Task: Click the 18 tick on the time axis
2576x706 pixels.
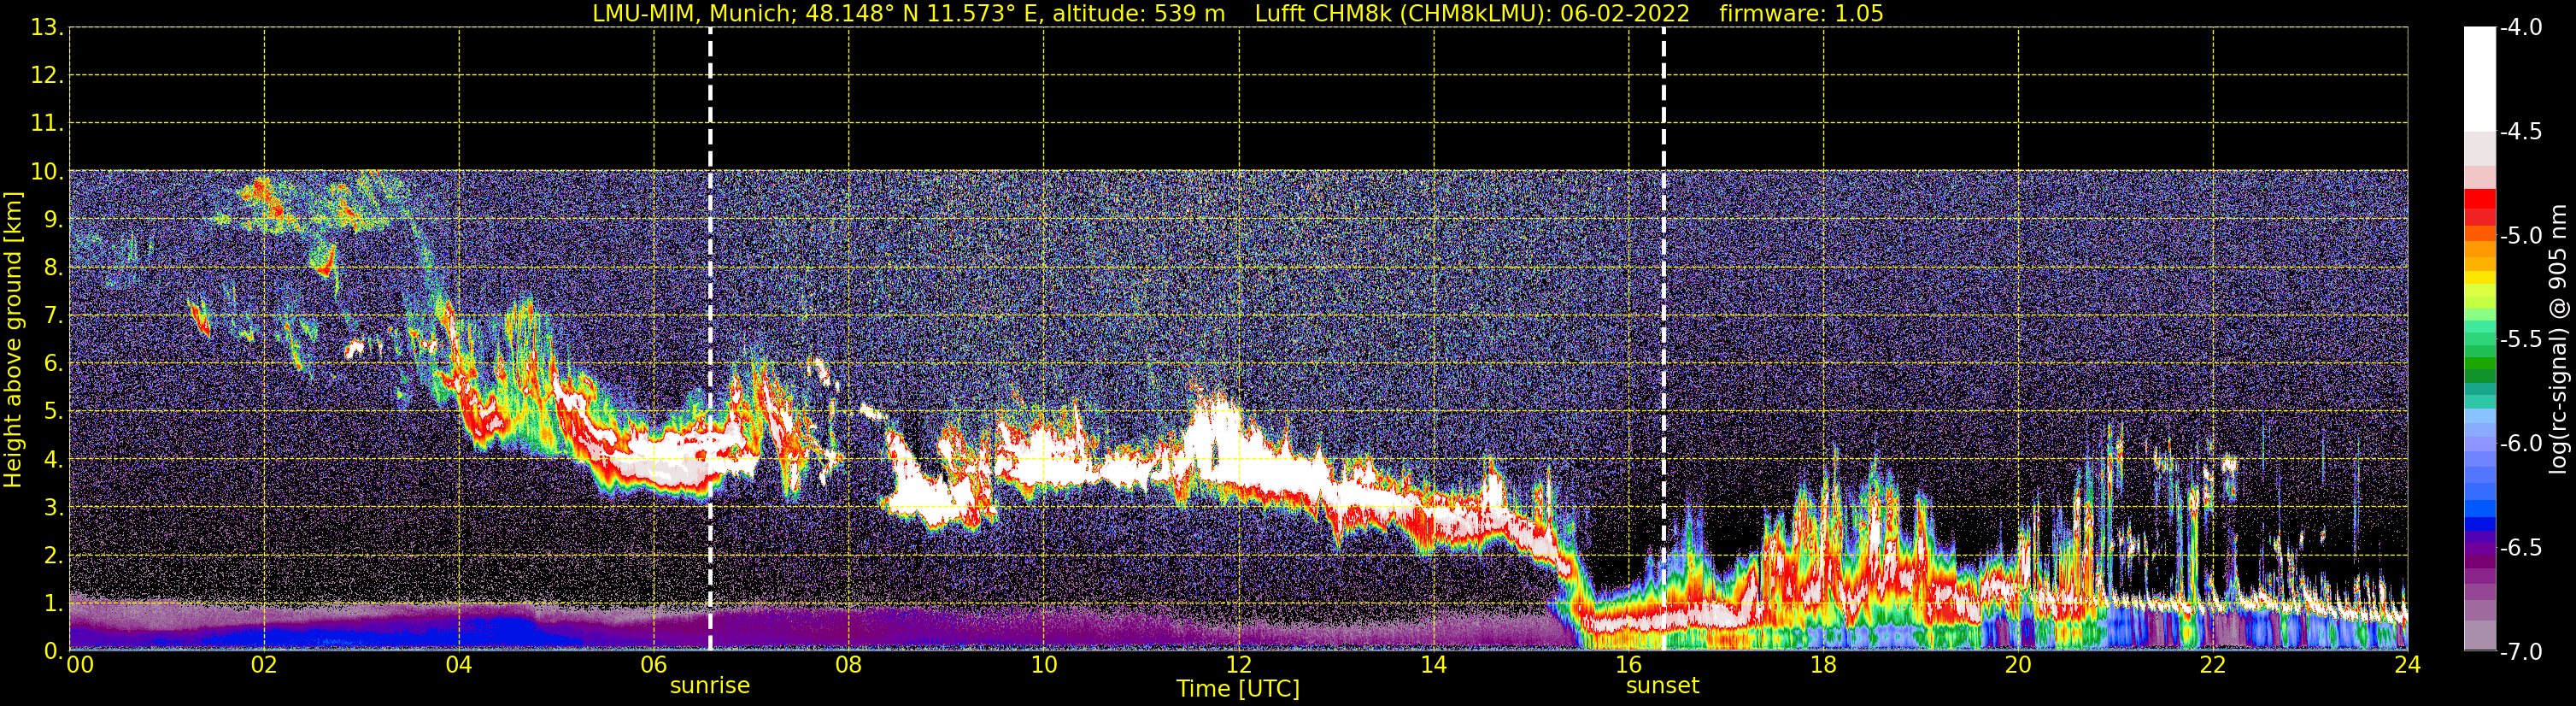Action: [1823, 665]
